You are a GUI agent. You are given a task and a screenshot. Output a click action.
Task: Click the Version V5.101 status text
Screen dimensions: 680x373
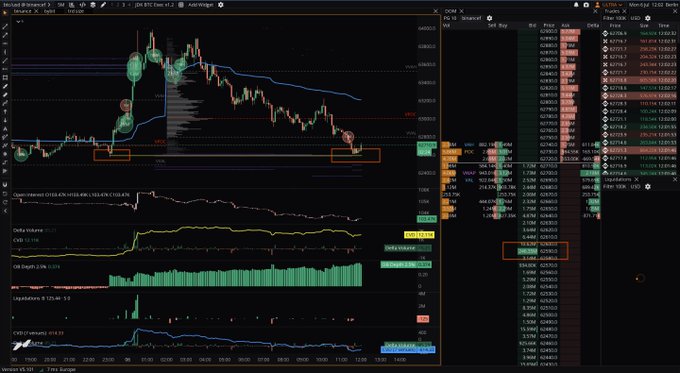point(18,370)
